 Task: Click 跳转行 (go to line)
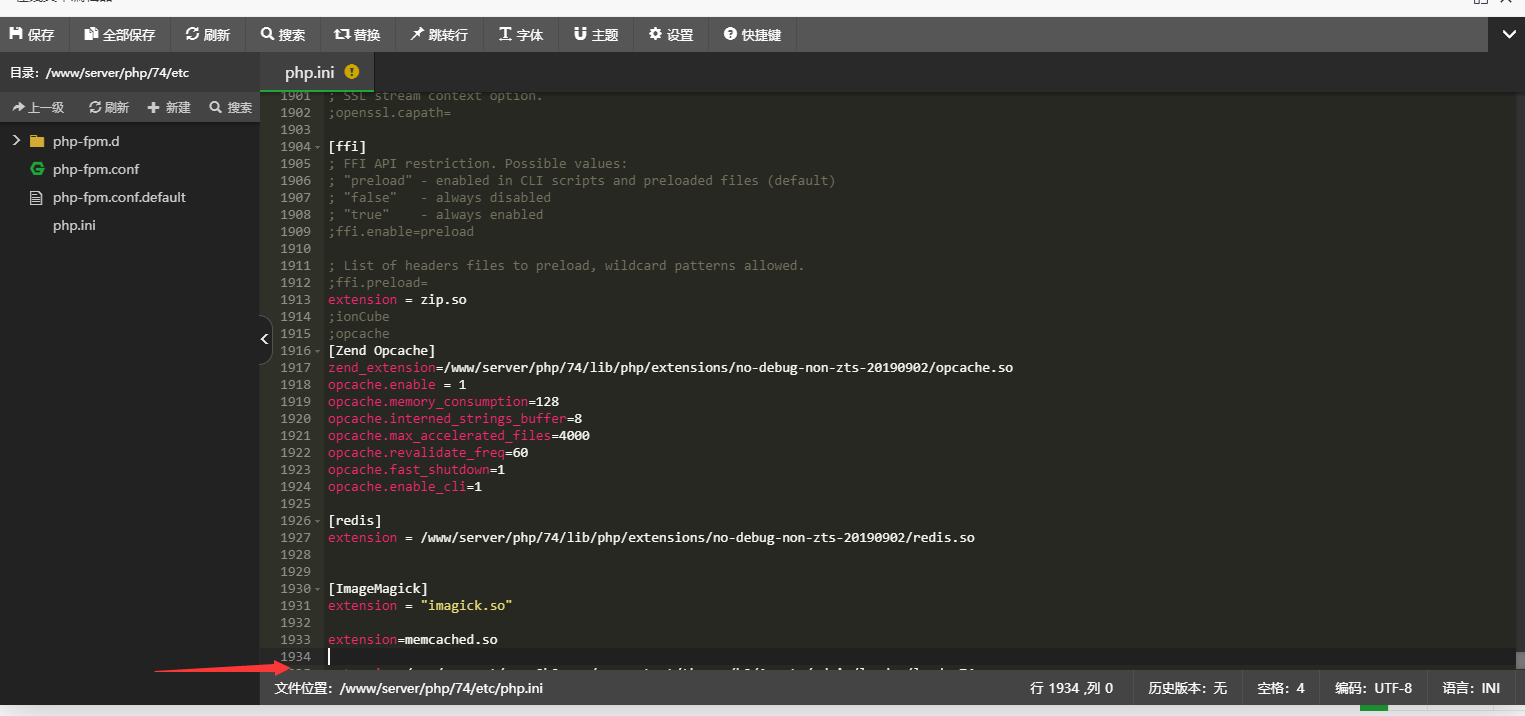pos(439,35)
